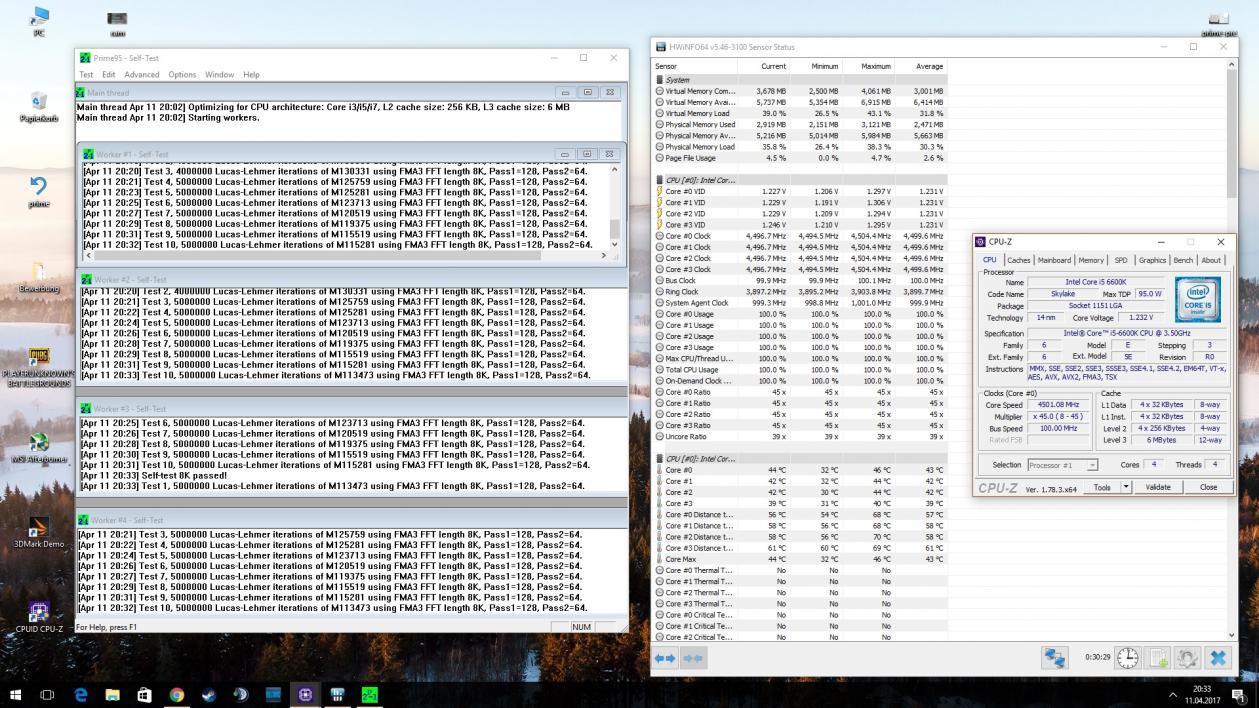1259x708 pixels.
Task: Select the cam desktop icon
Action: click(x=117, y=23)
